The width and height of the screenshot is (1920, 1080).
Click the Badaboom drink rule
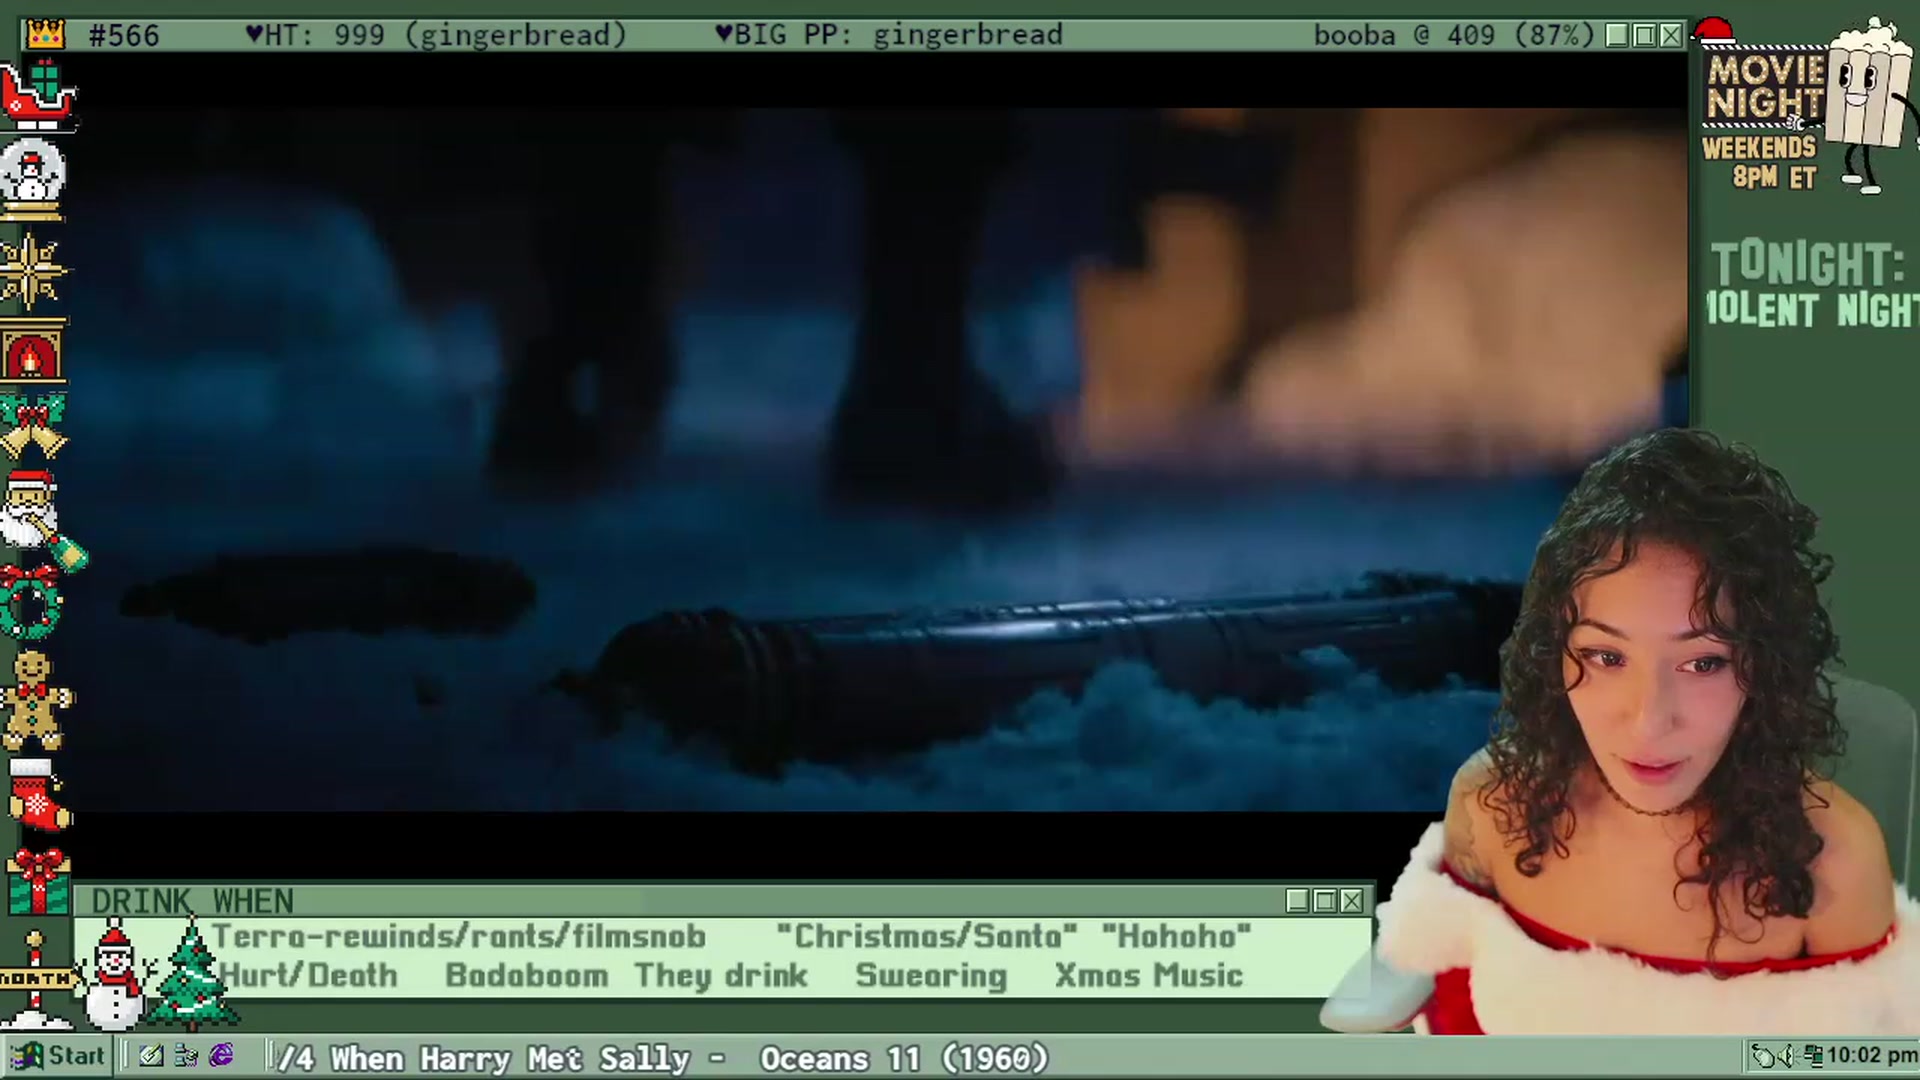coord(526,975)
